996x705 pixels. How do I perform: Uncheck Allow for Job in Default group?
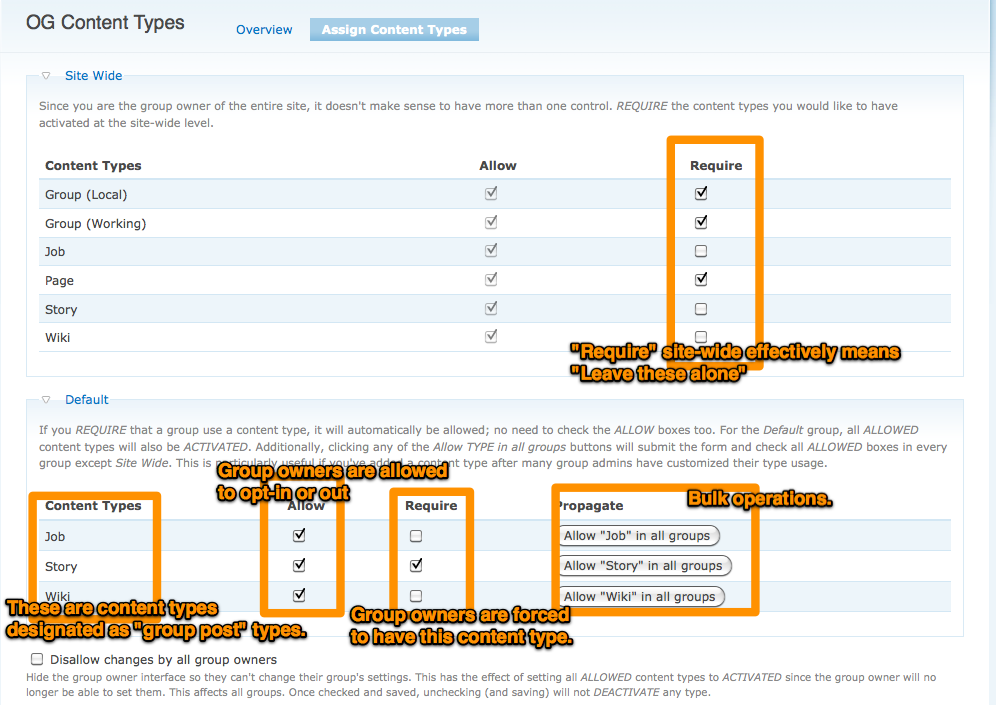tap(299, 535)
